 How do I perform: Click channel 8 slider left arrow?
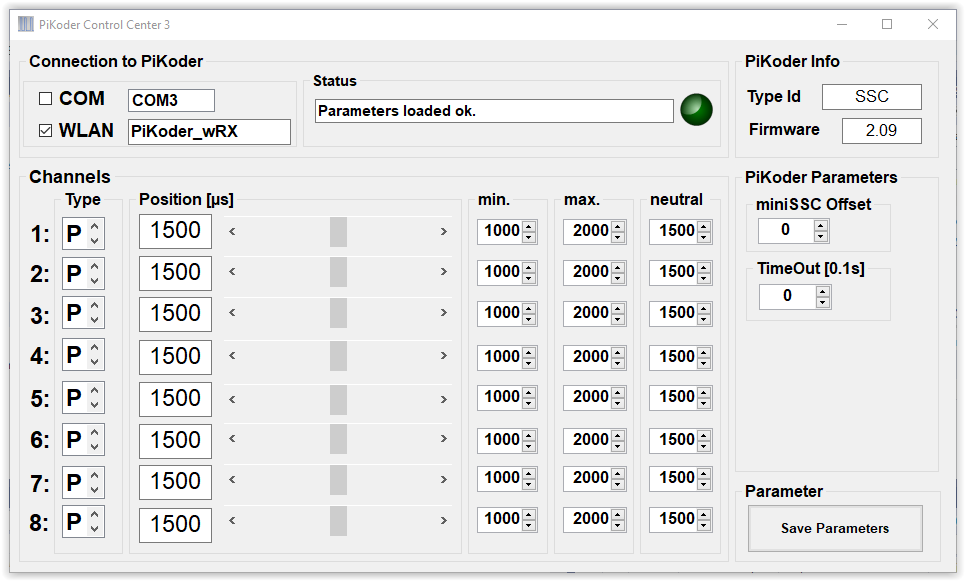click(x=232, y=521)
